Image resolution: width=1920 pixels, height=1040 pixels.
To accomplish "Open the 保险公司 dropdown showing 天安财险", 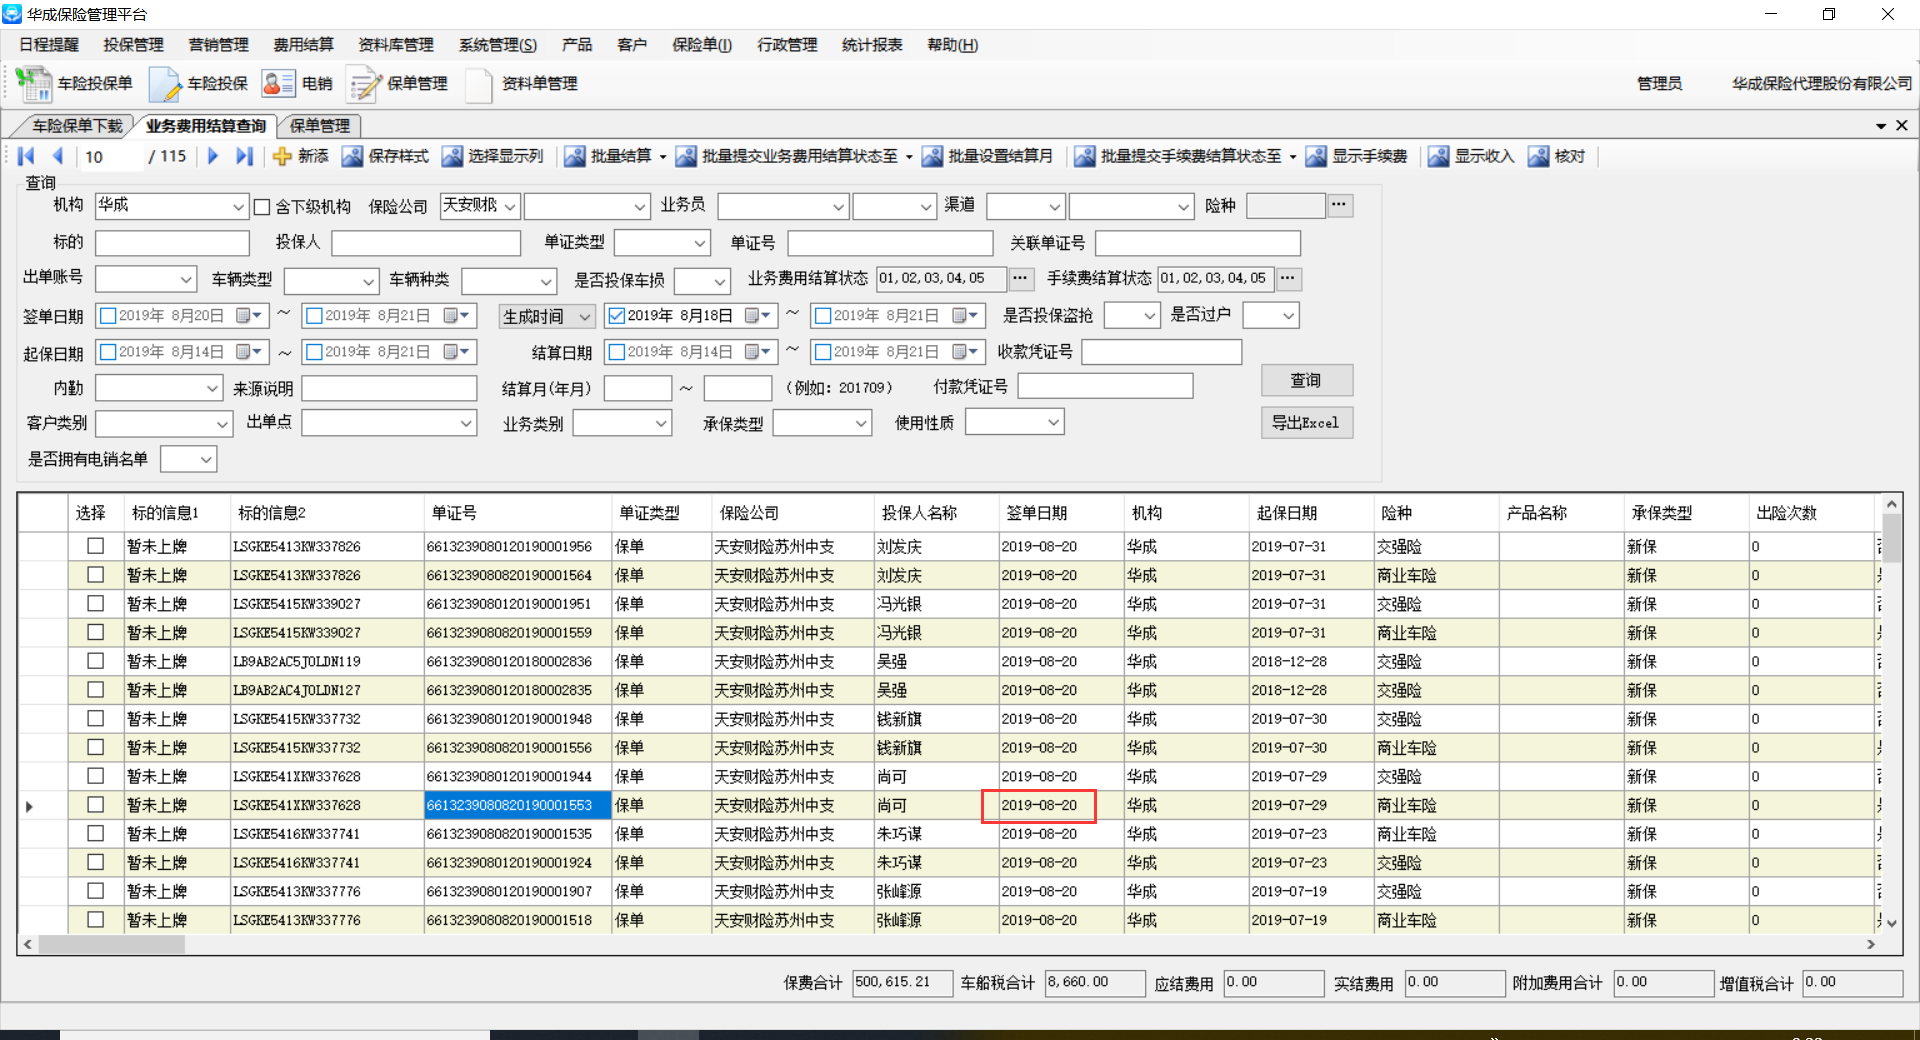I will coord(509,207).
